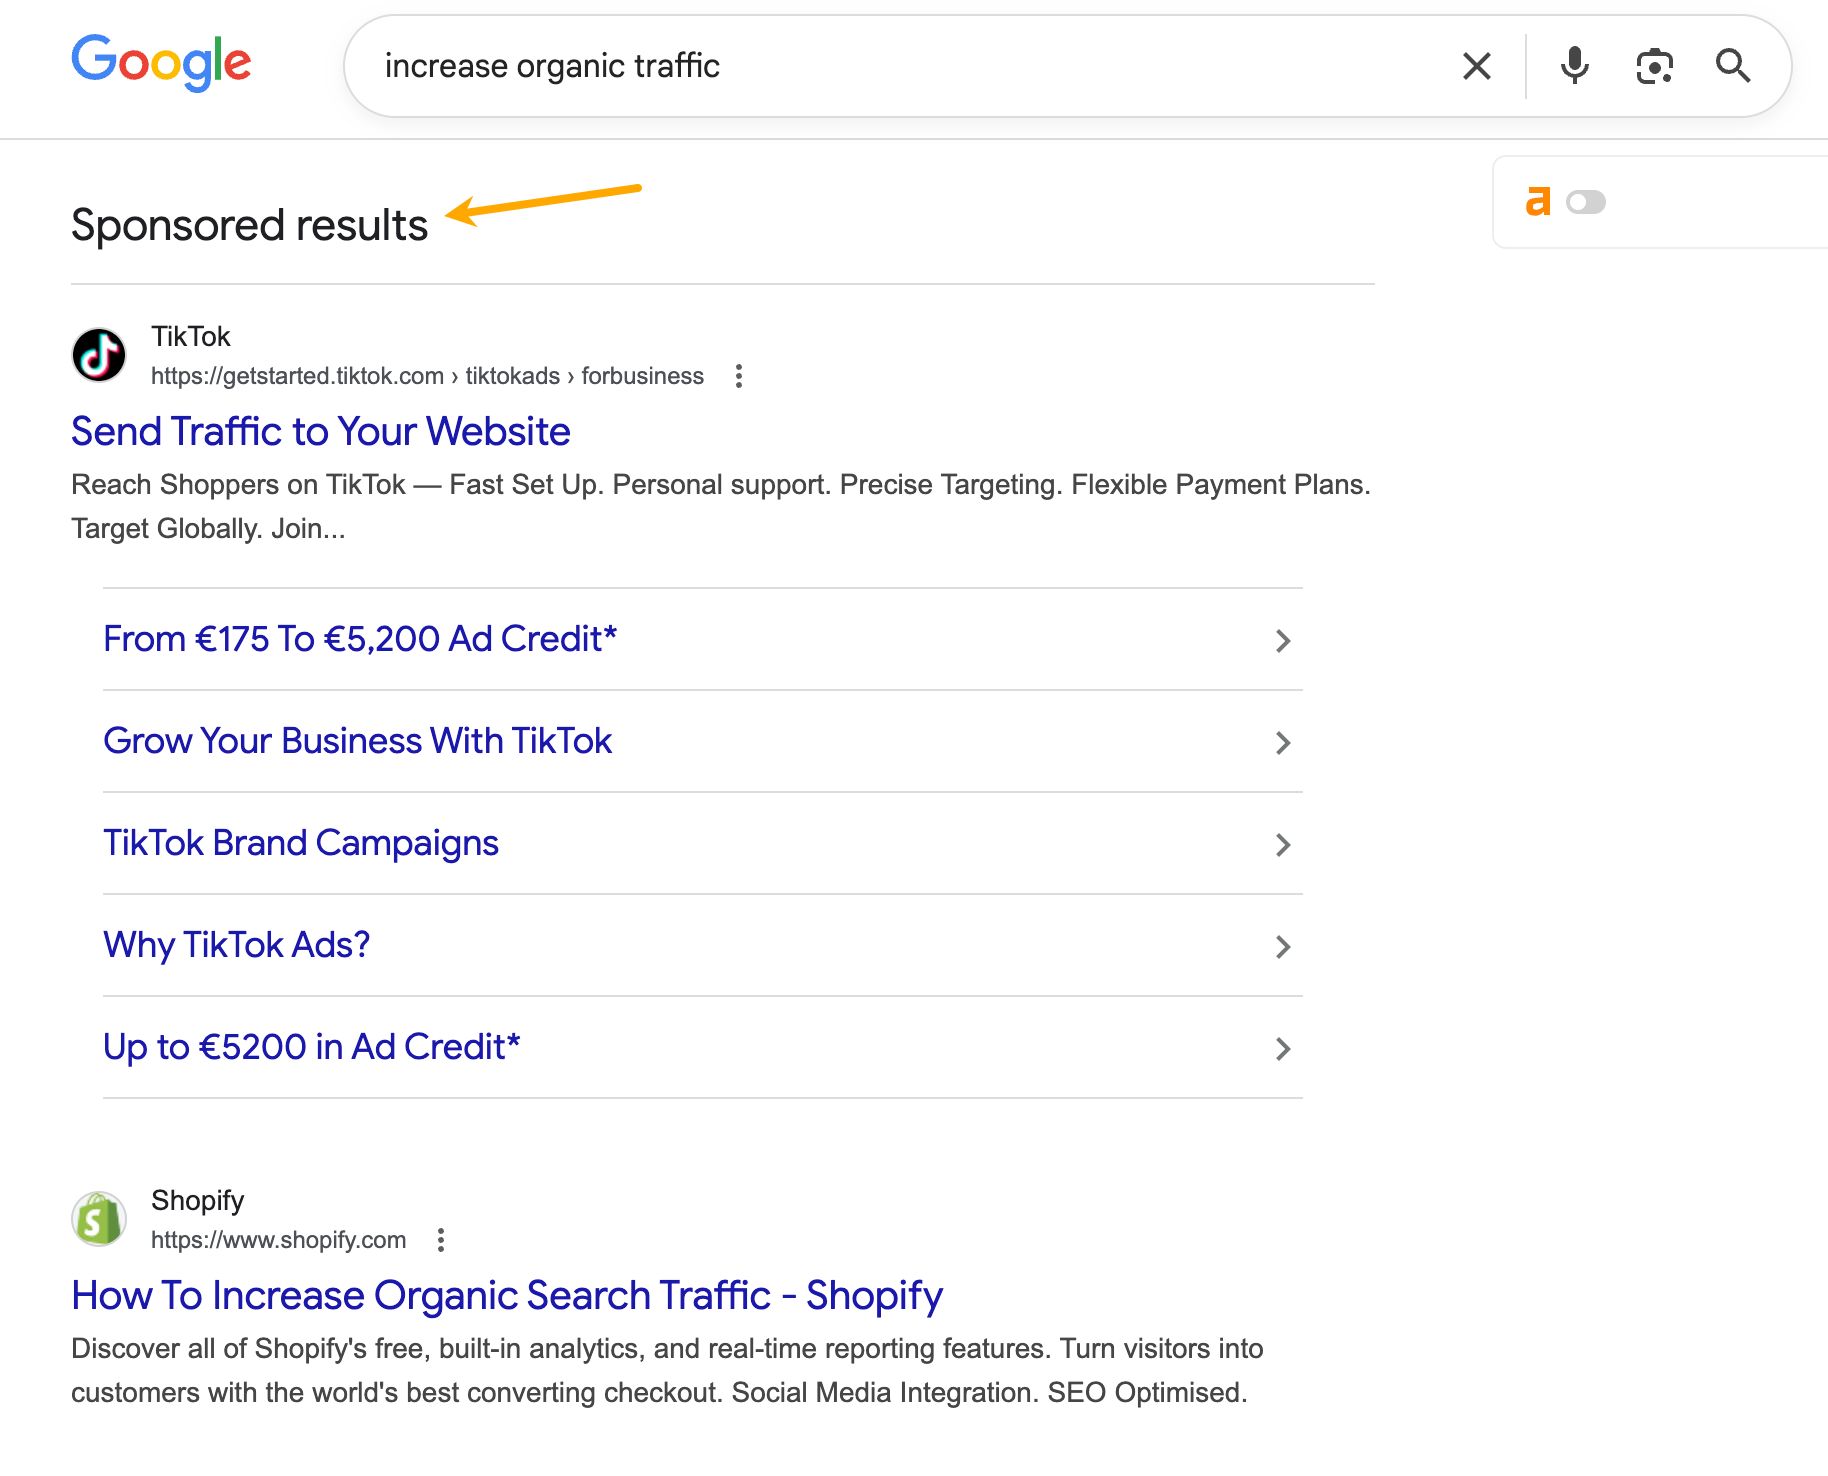Clear the search query with the X icon
The width and height of the screenshot is (1828, 1476).
tap(1476, 66)
